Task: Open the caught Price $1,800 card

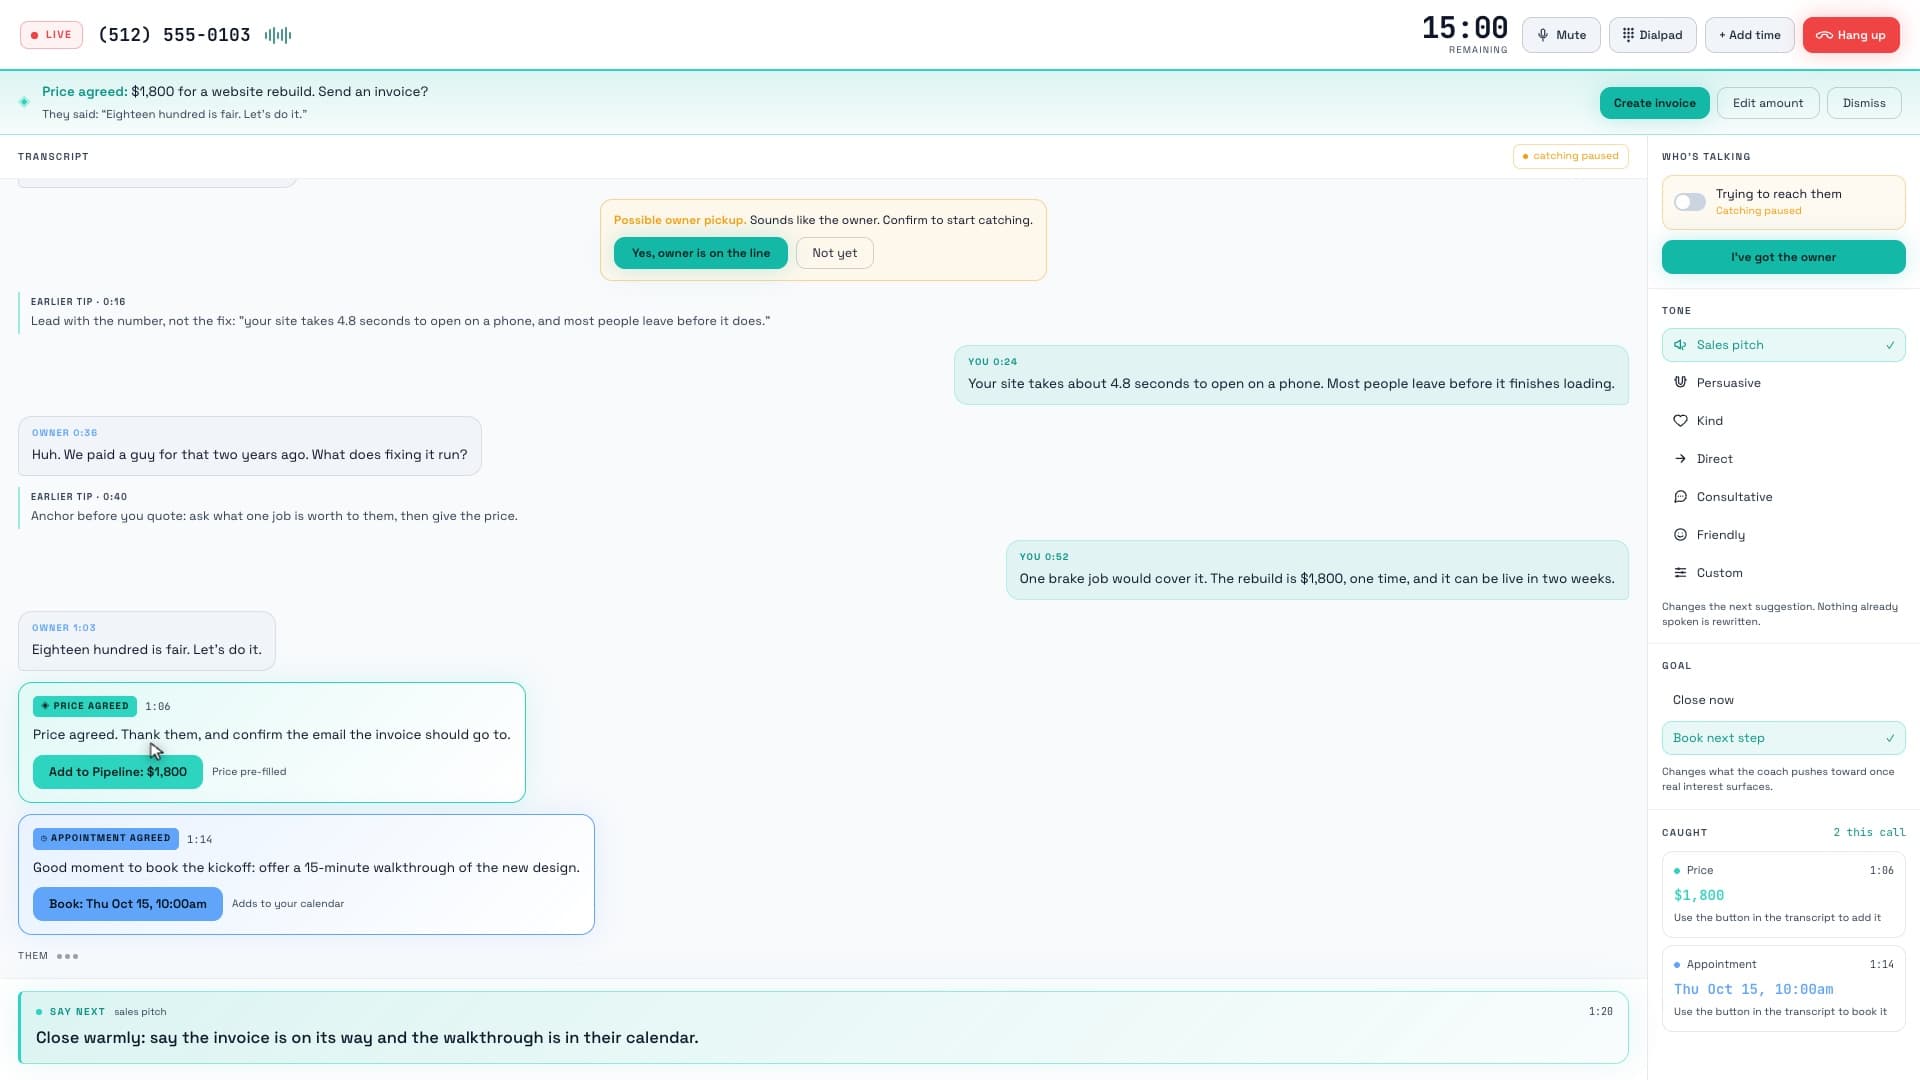Action: (x=1783, y=894)
